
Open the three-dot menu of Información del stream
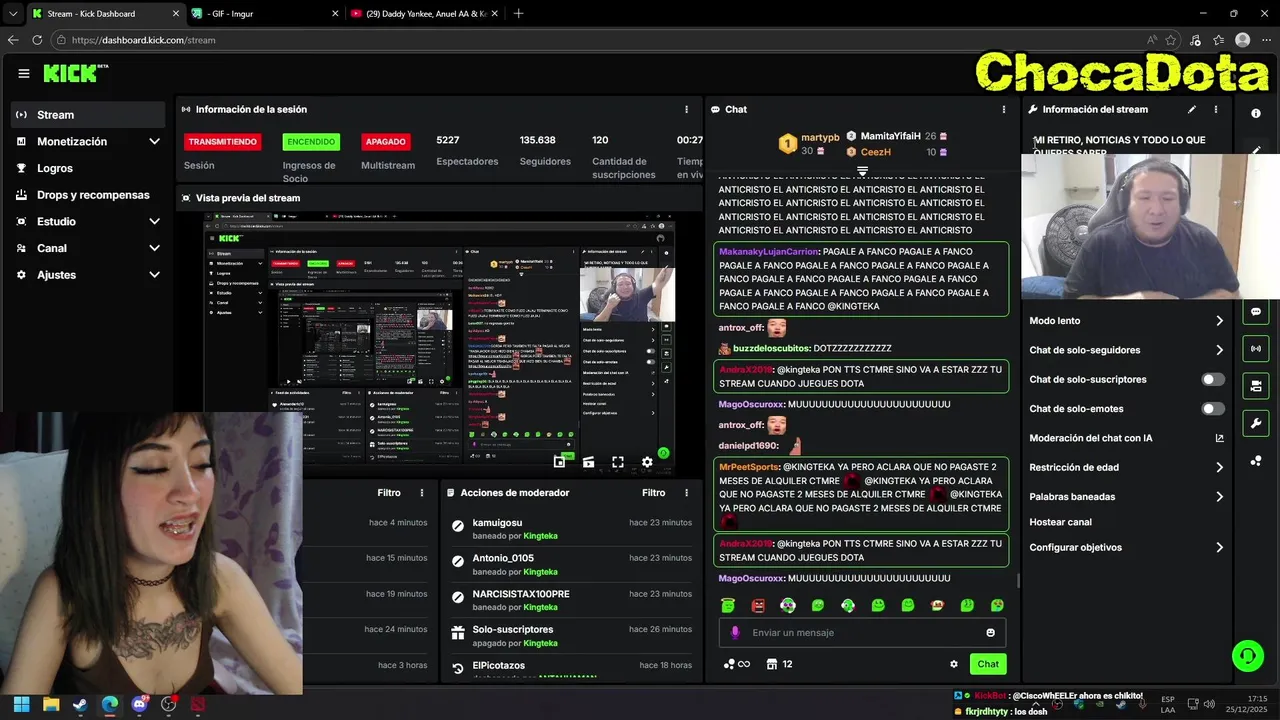coord(1216,109)
